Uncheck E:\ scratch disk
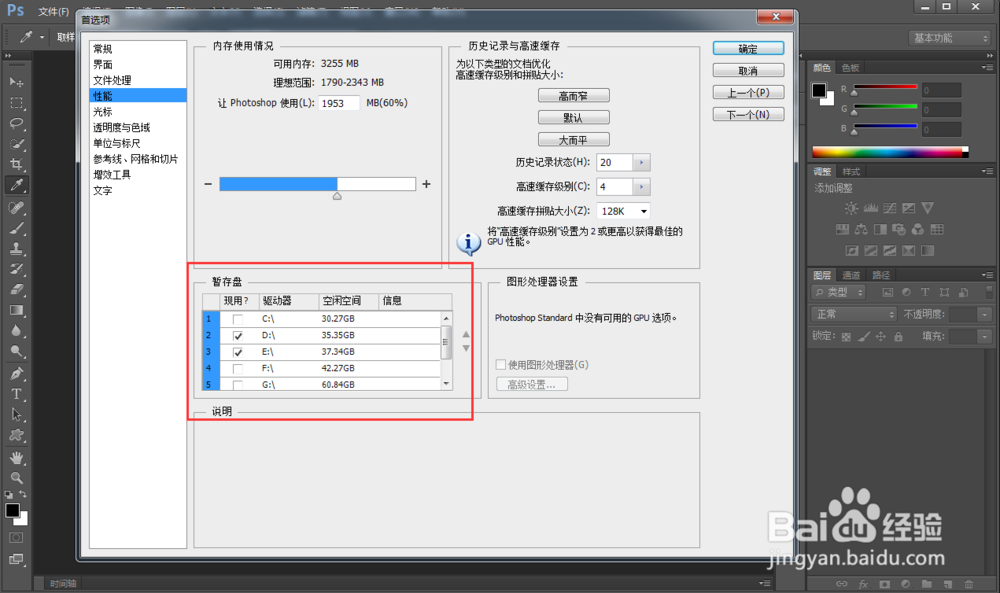The height and width of the screenshot is (593, 1000). pos(238,352)
